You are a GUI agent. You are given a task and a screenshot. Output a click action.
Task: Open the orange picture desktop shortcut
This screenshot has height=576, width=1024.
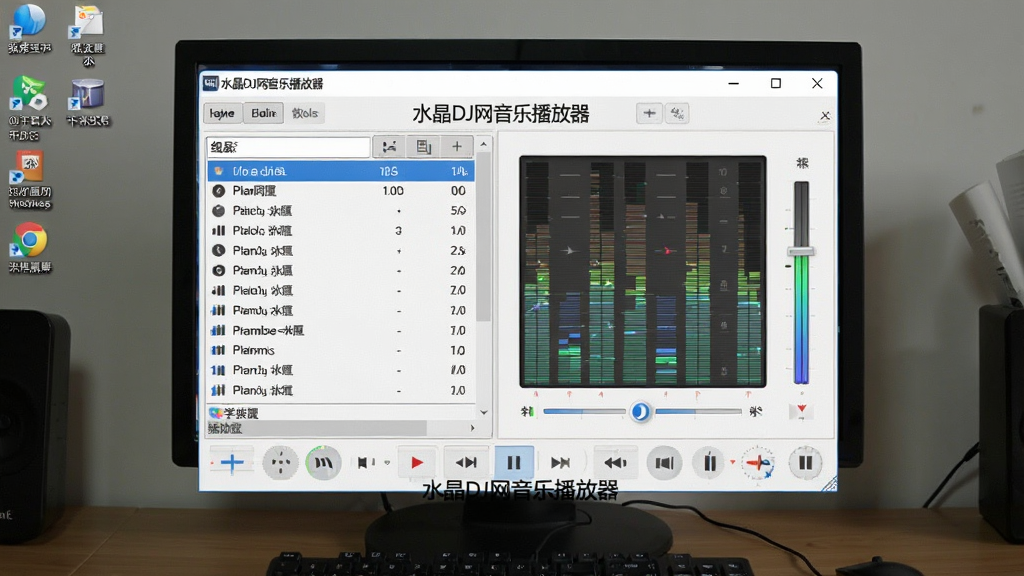click(29, 180)
